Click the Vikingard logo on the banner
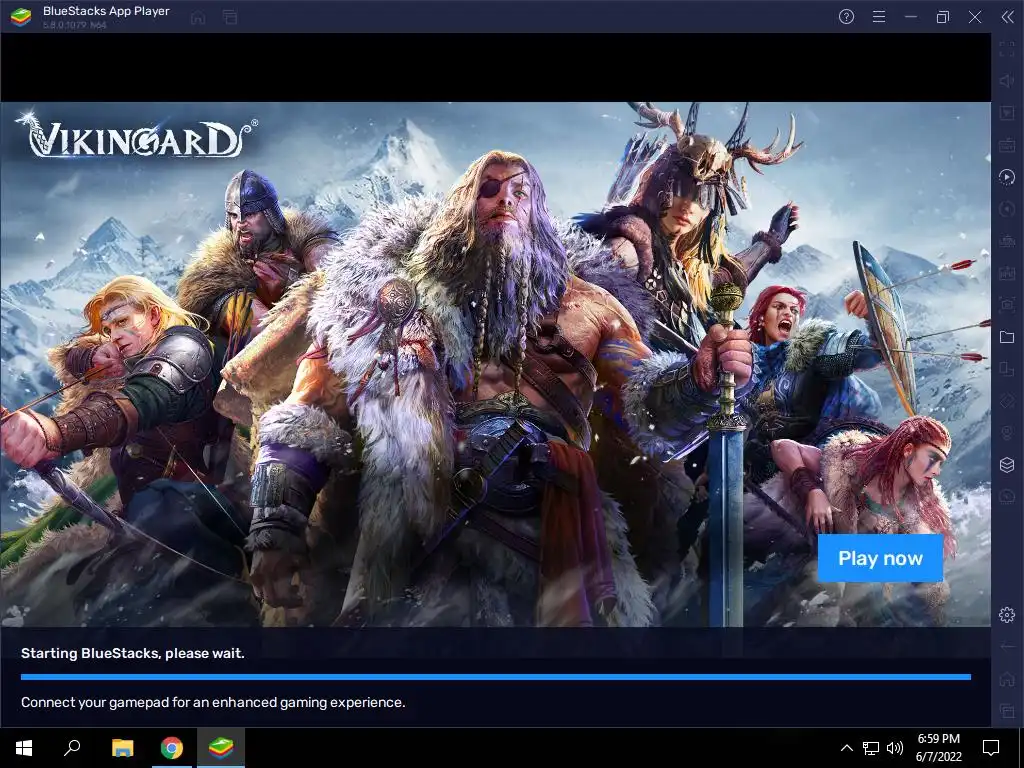 click(137, 136)
